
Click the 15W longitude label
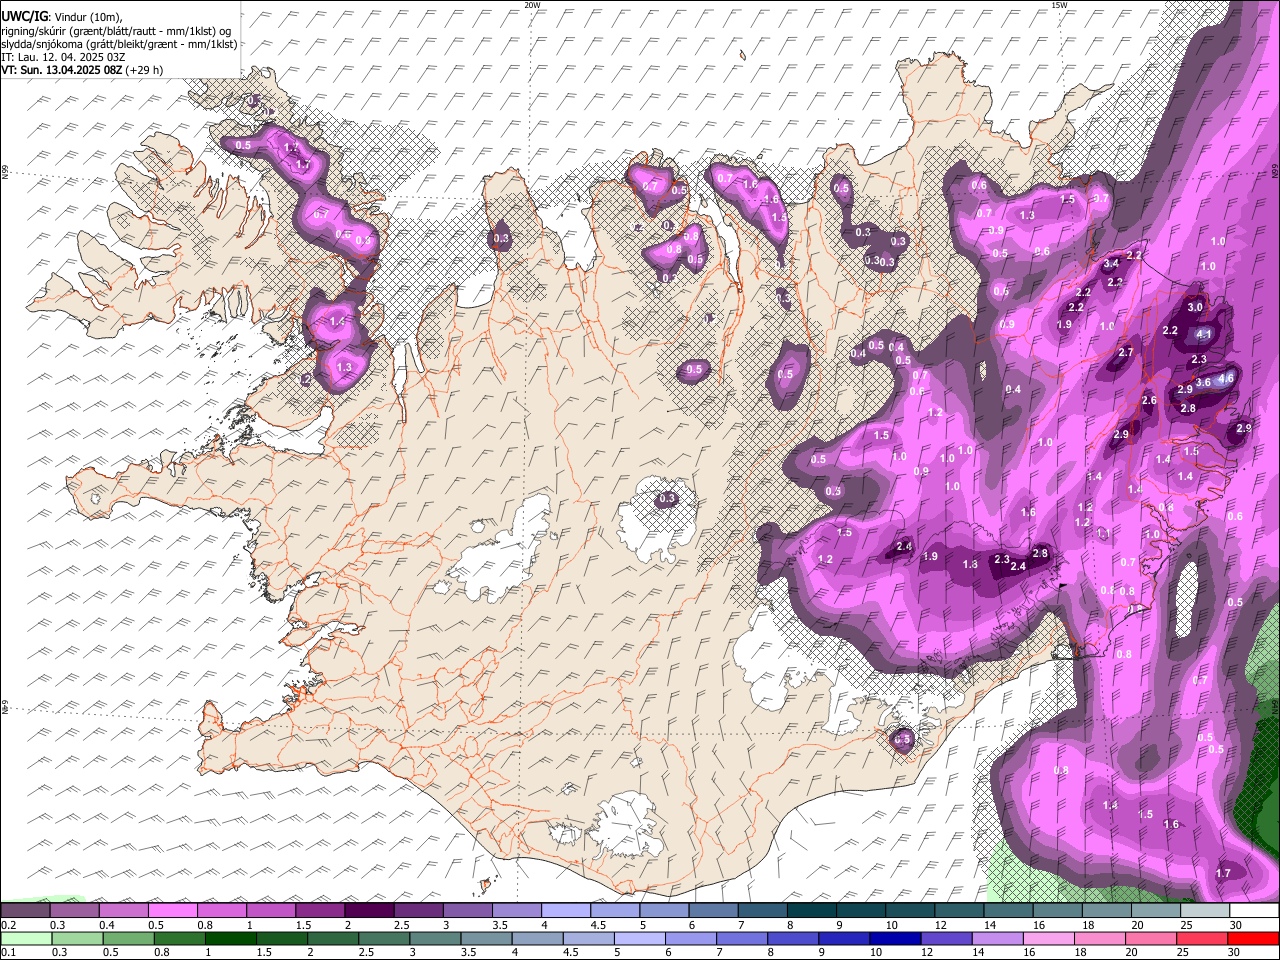coord(1059,5)
